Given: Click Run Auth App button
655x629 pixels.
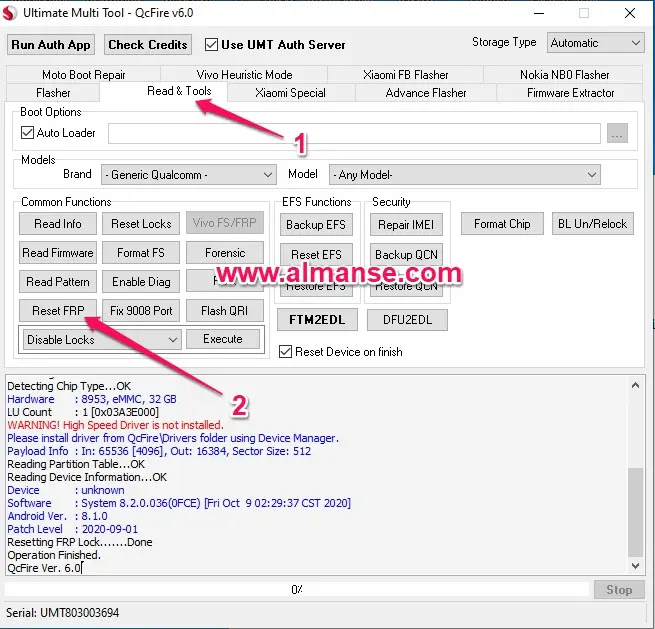Looking at the screenshot, I should (51, 45).
